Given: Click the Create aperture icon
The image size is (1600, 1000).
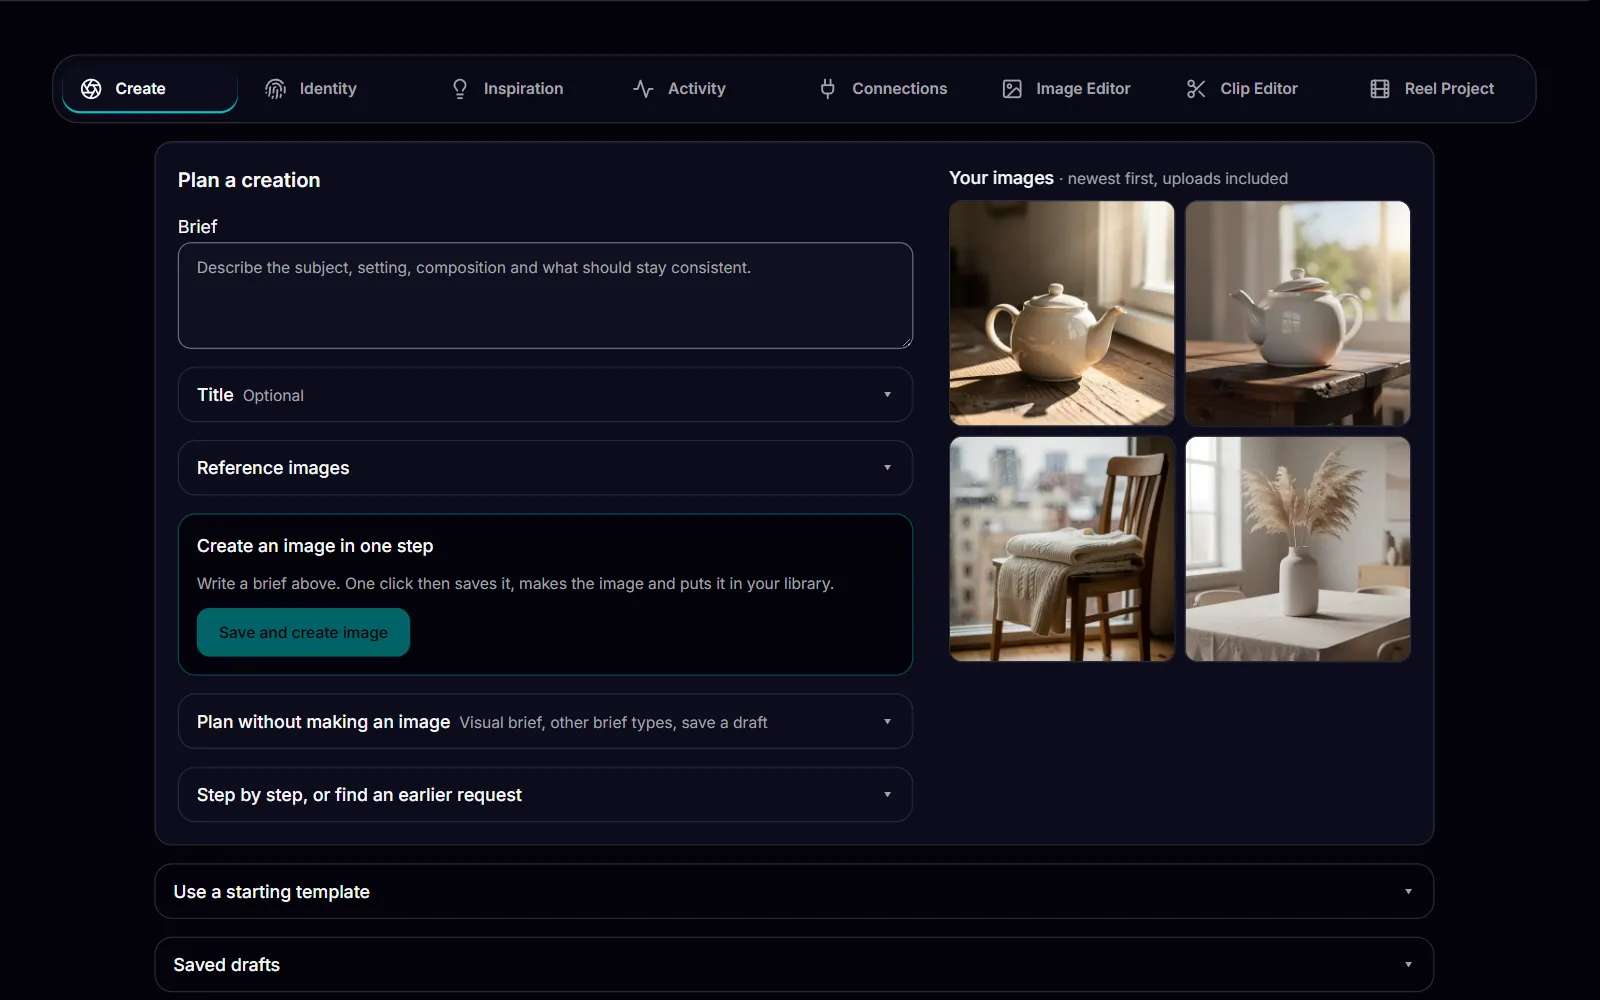Looking at the screenshot, I should click(91, 89).
